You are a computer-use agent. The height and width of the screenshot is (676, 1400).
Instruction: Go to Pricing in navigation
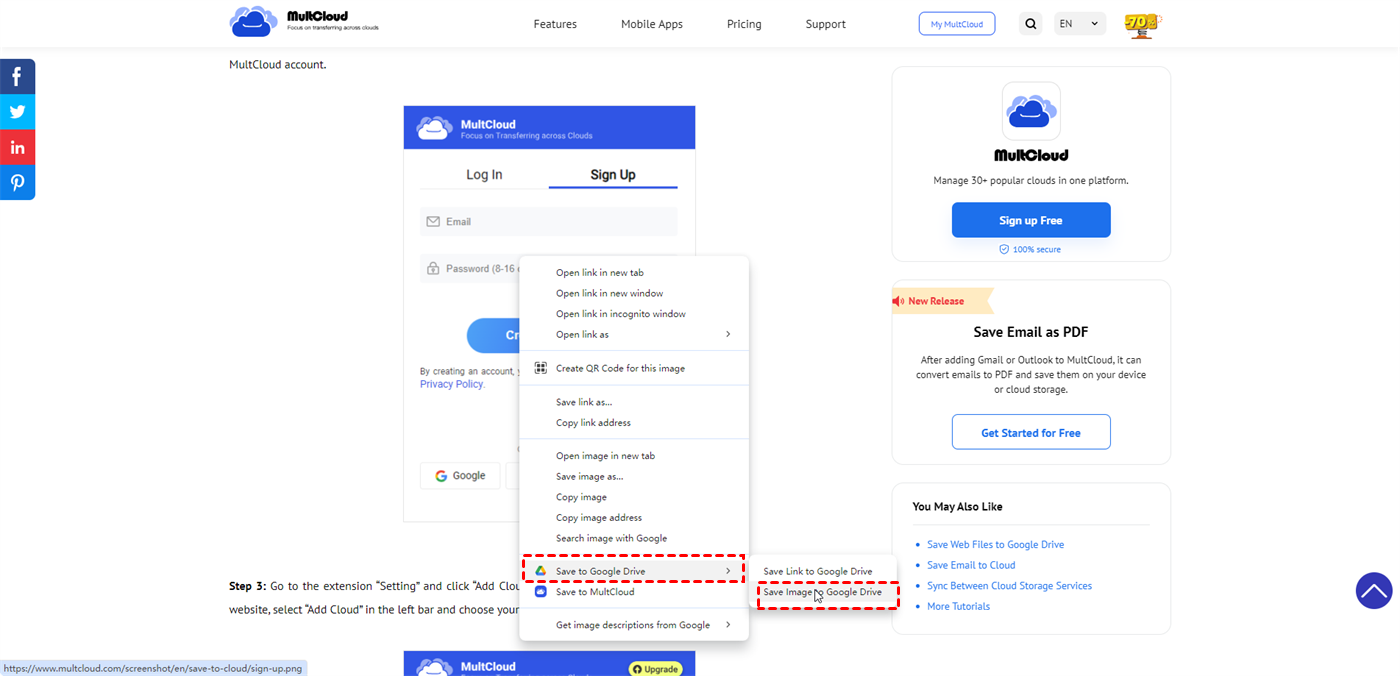[744, 24]
